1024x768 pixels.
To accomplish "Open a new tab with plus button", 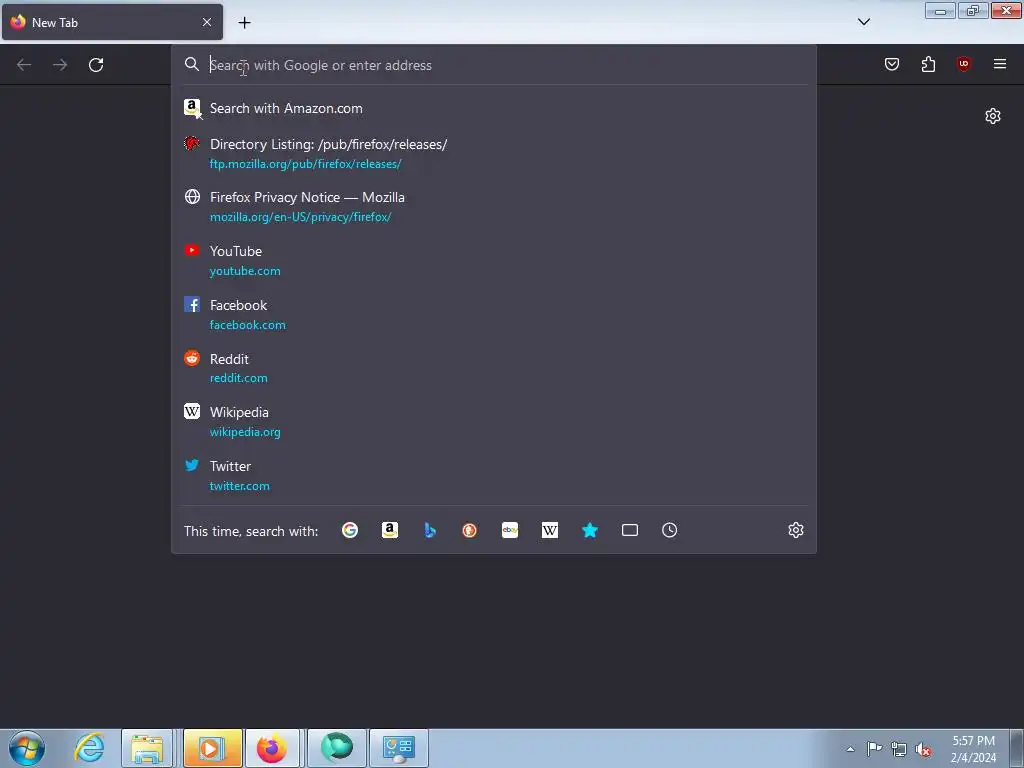I will tap(244, 23).
